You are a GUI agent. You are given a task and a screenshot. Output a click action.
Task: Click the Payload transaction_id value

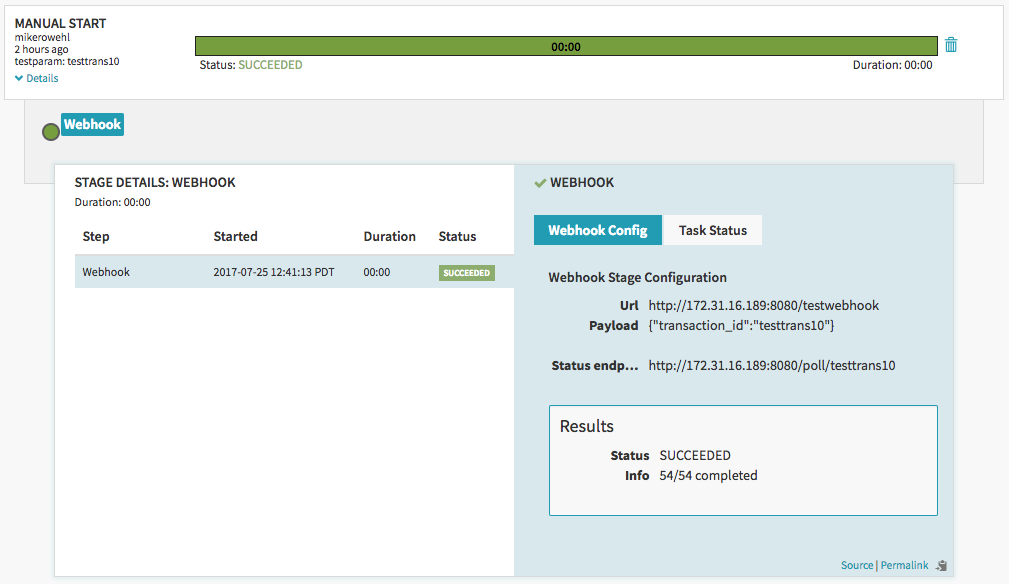point(741,325)
